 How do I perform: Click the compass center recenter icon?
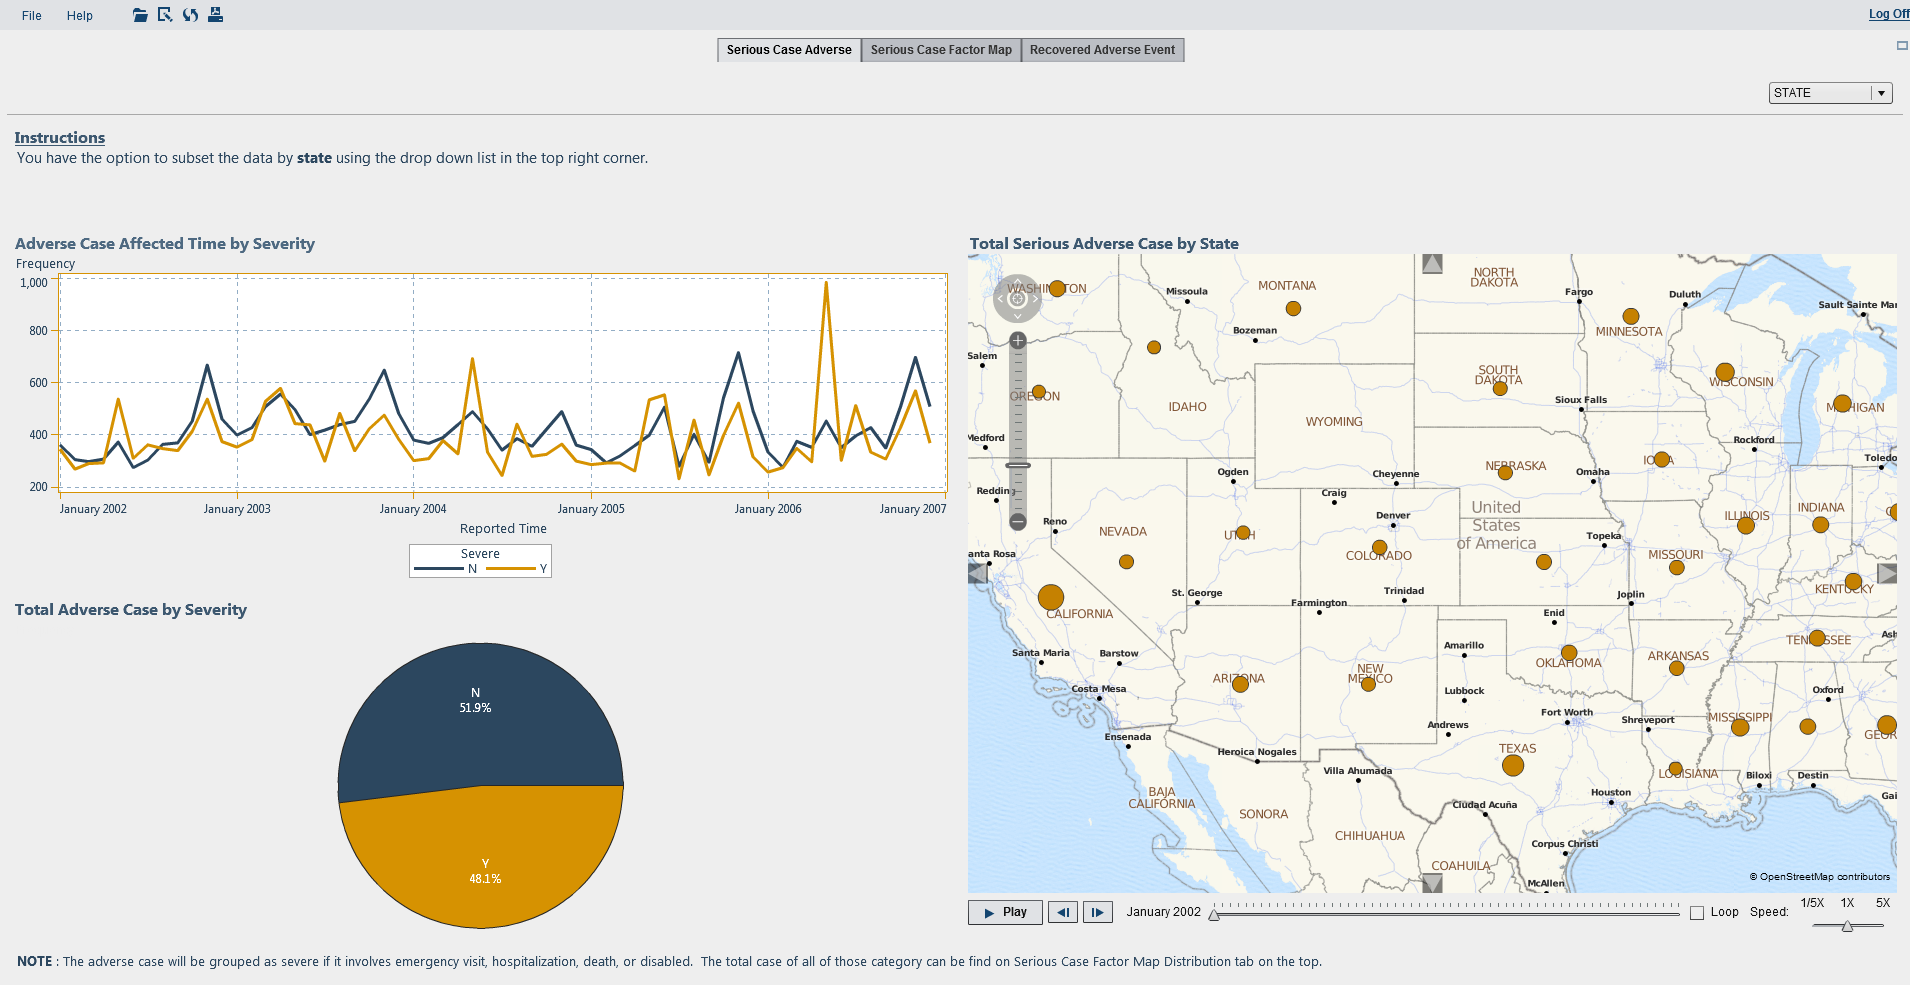coord(1017,299)
